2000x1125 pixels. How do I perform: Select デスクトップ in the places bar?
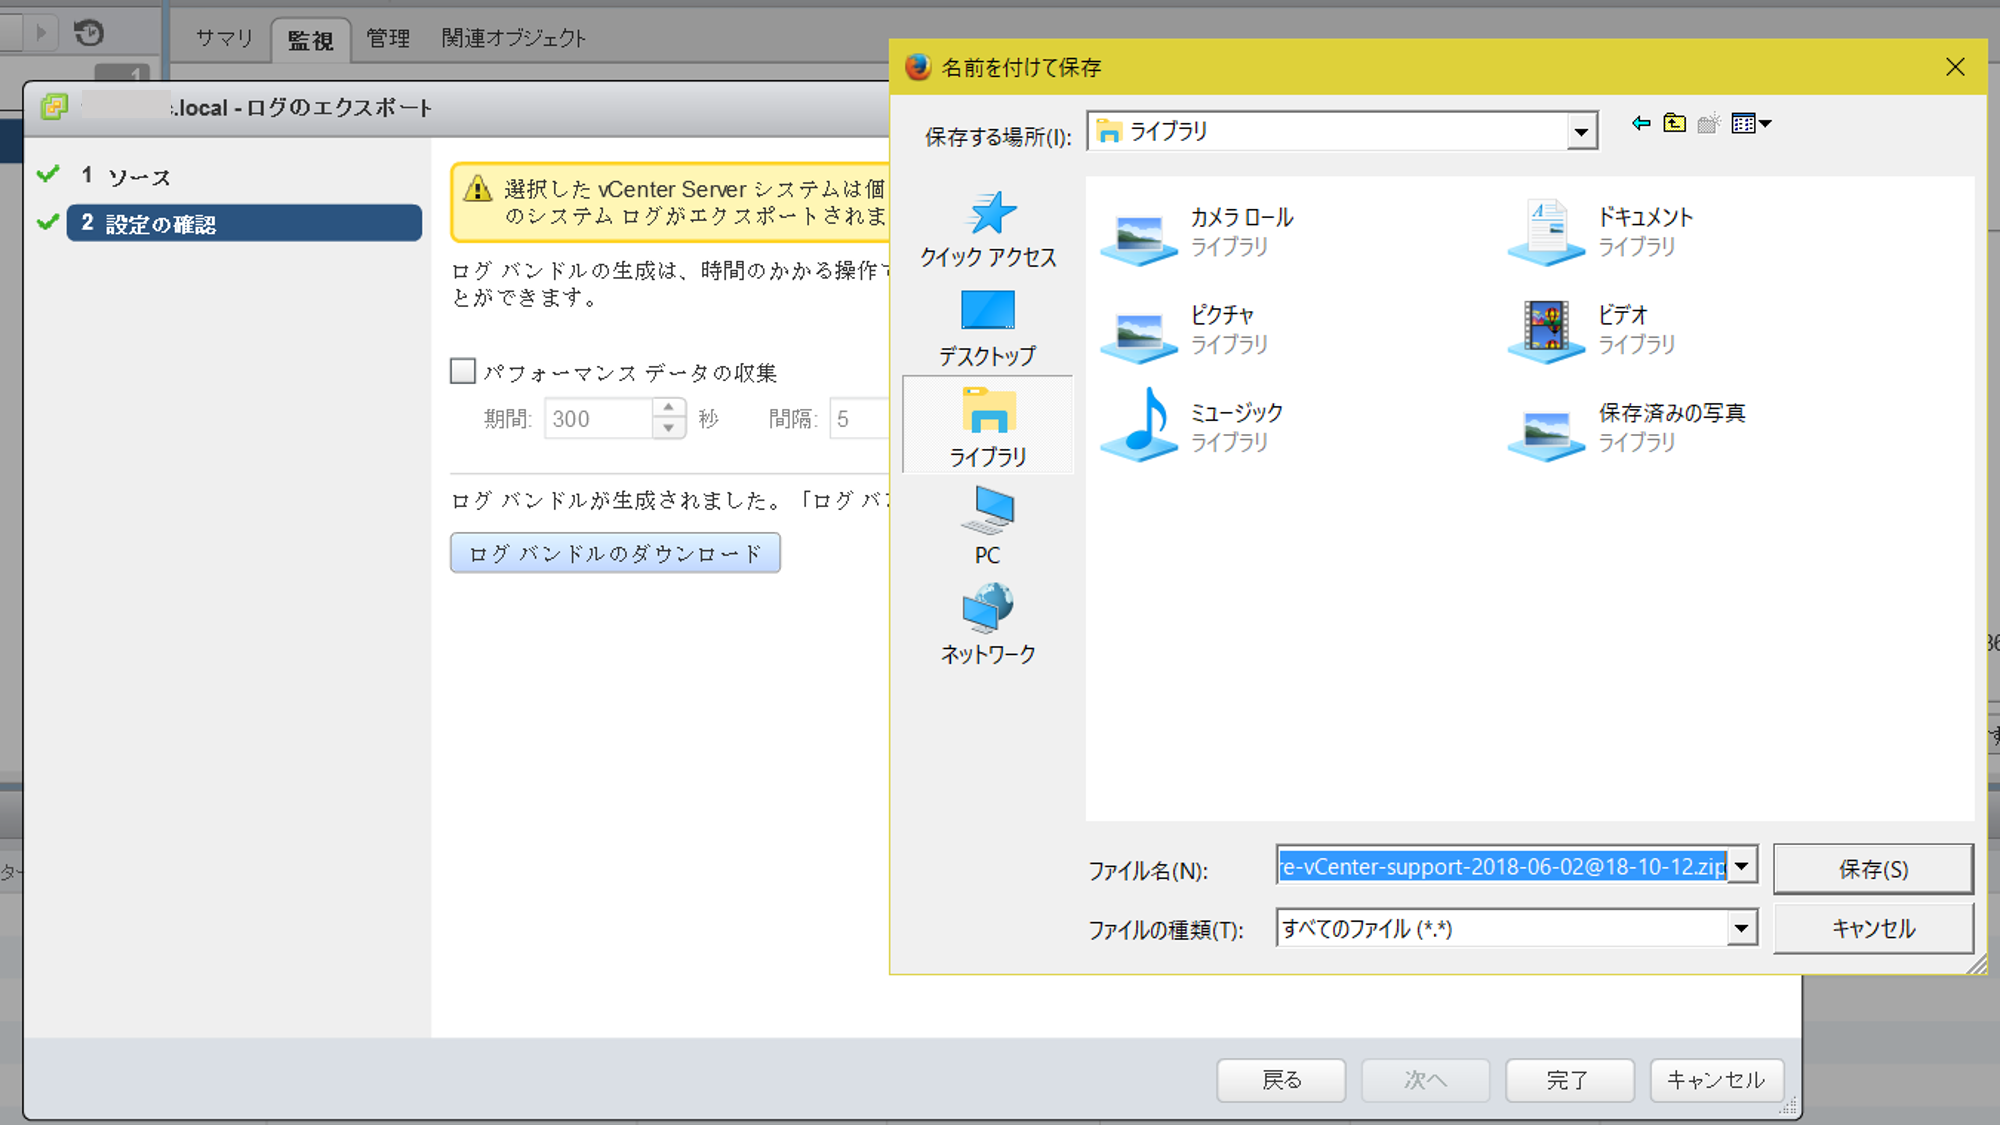[988, 328]
